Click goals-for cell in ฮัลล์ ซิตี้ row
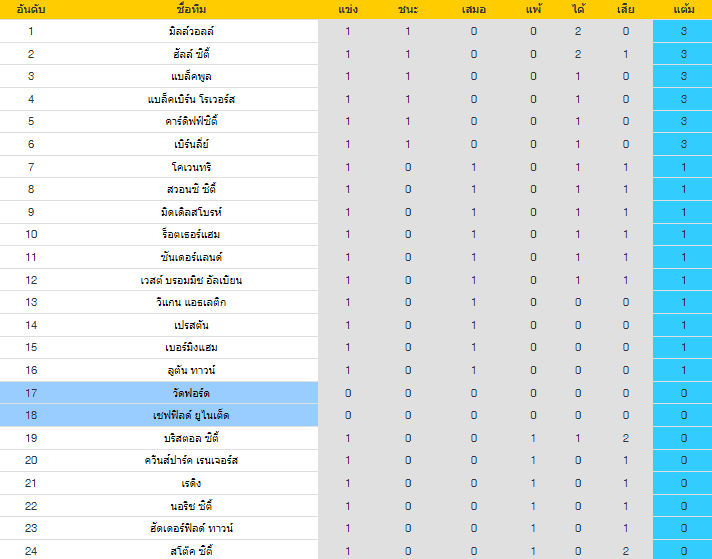 coord(578,54)
